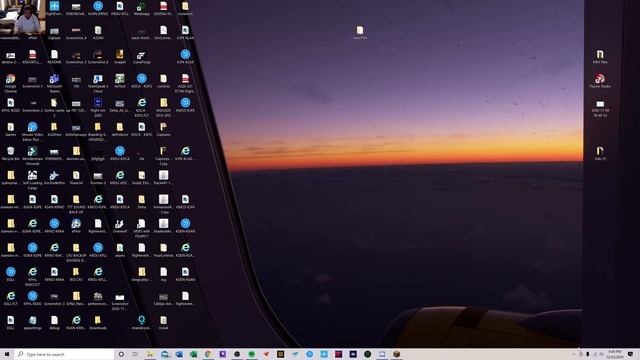Open Cortana from the taskbar
The width and height of the screenshot is (640, 360).
pos(121,354)
